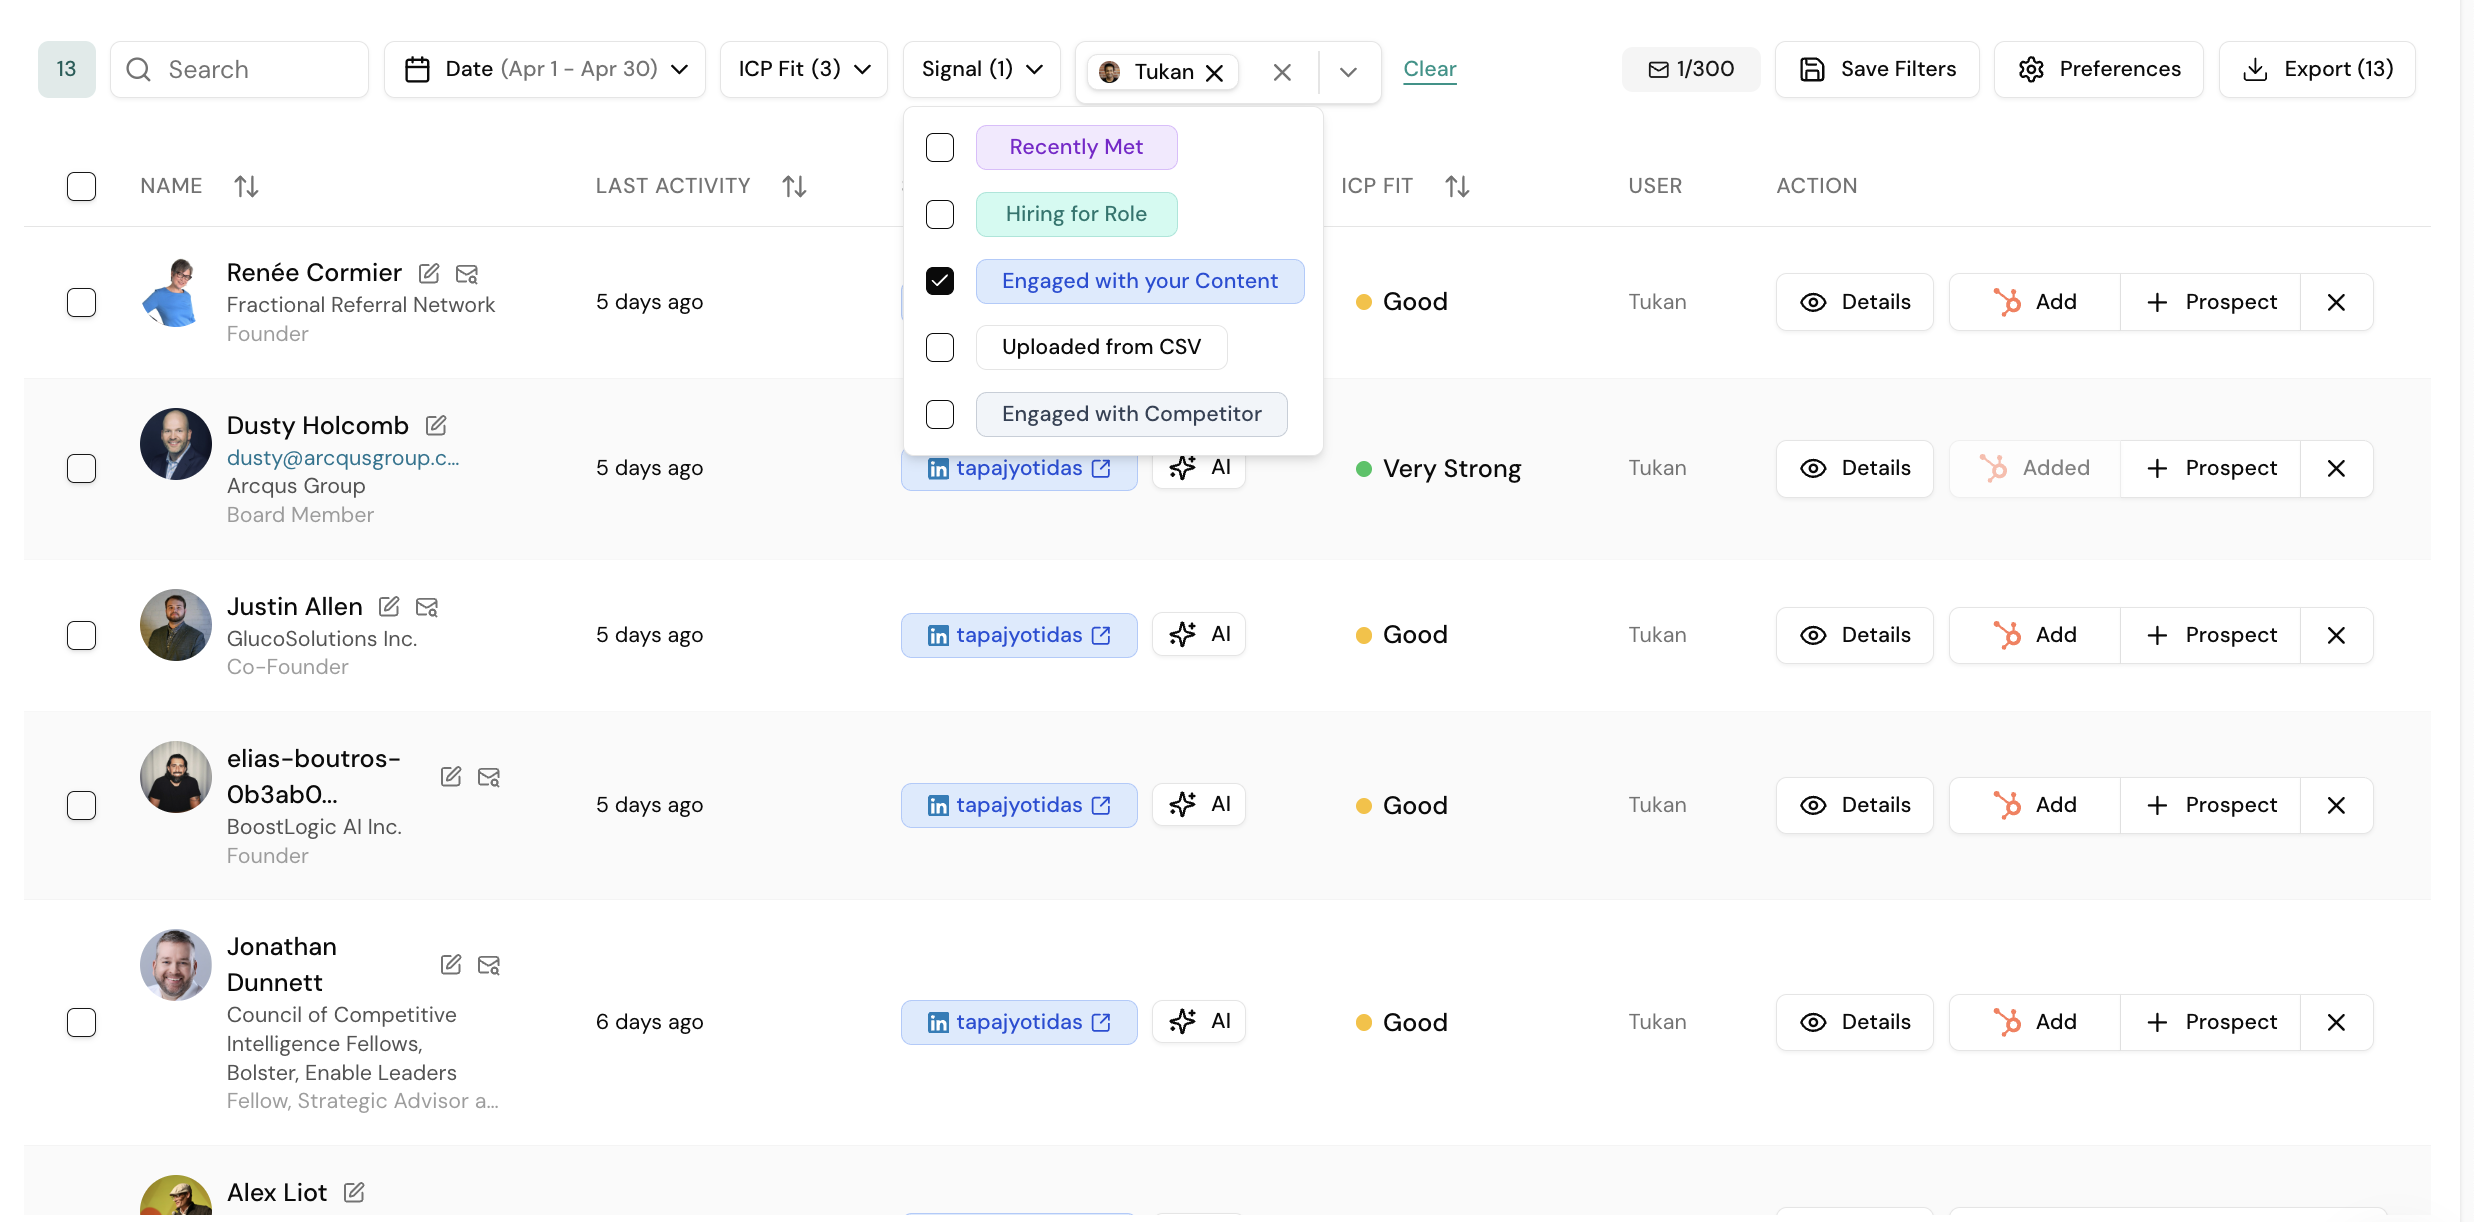2474x1222 pixels.
Task: Click AI sparkle button in Justin Allen row
Action: pos(1198,634)
